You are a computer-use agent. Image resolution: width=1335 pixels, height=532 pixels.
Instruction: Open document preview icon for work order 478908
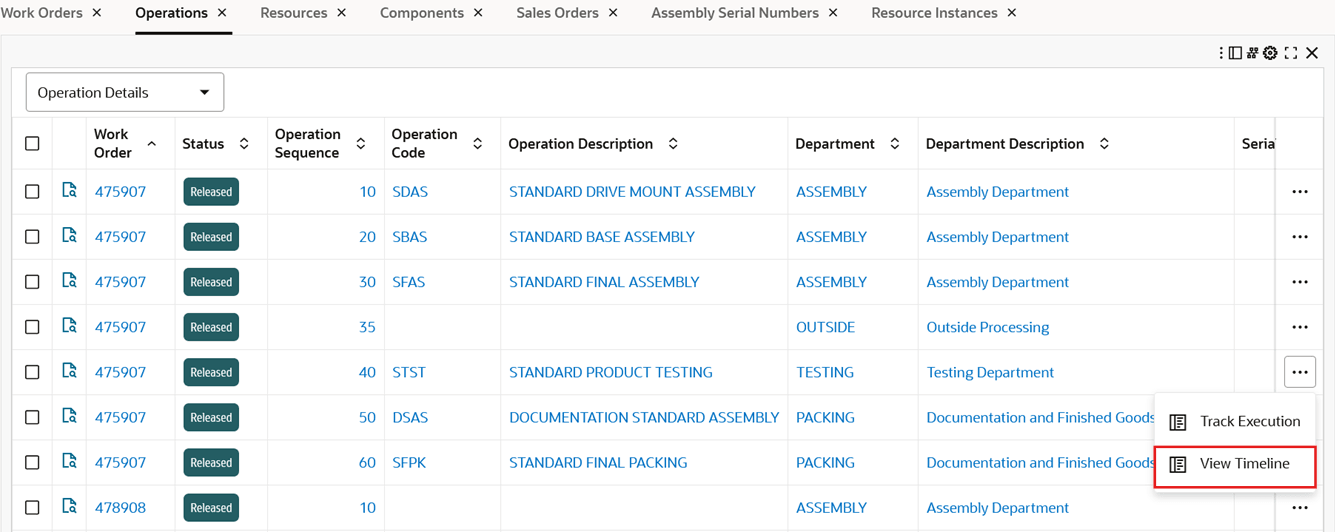point(69,506)
